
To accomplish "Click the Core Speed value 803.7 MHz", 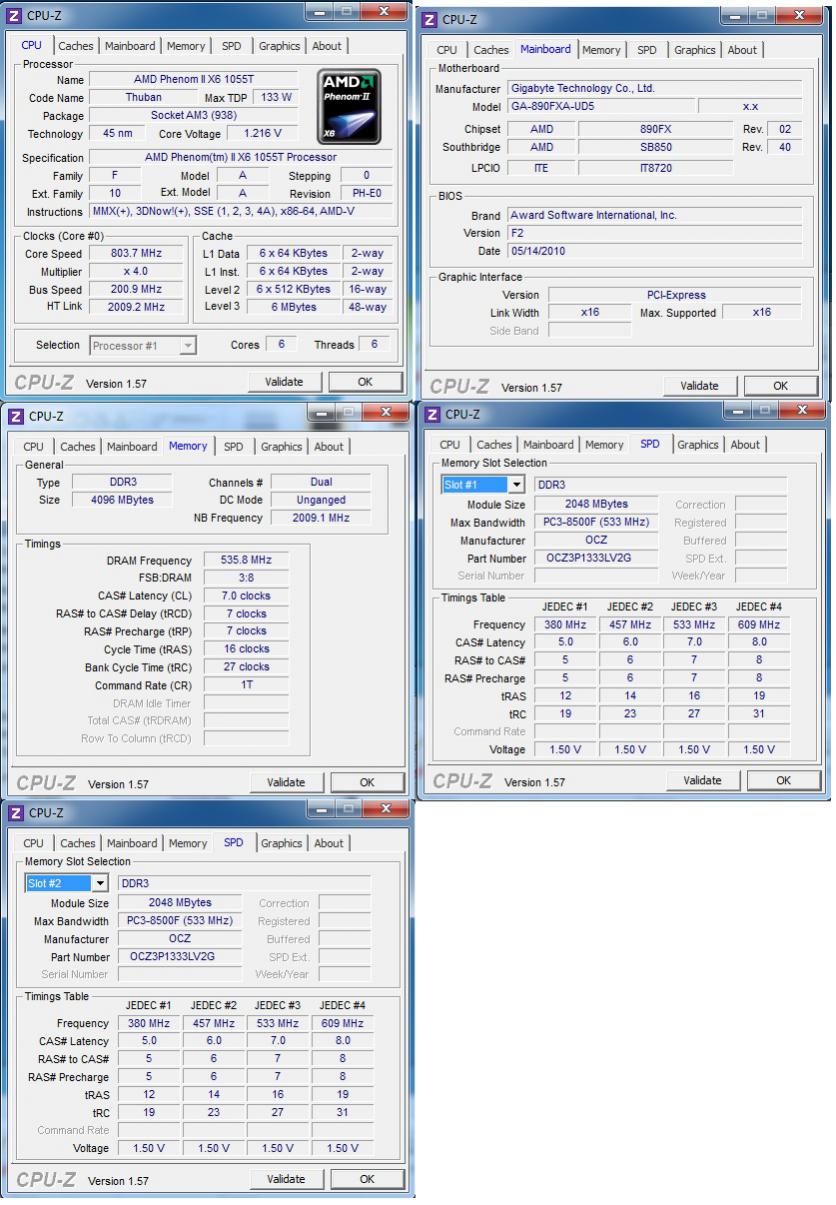I will pyautogui.click(x=135, y=253).
